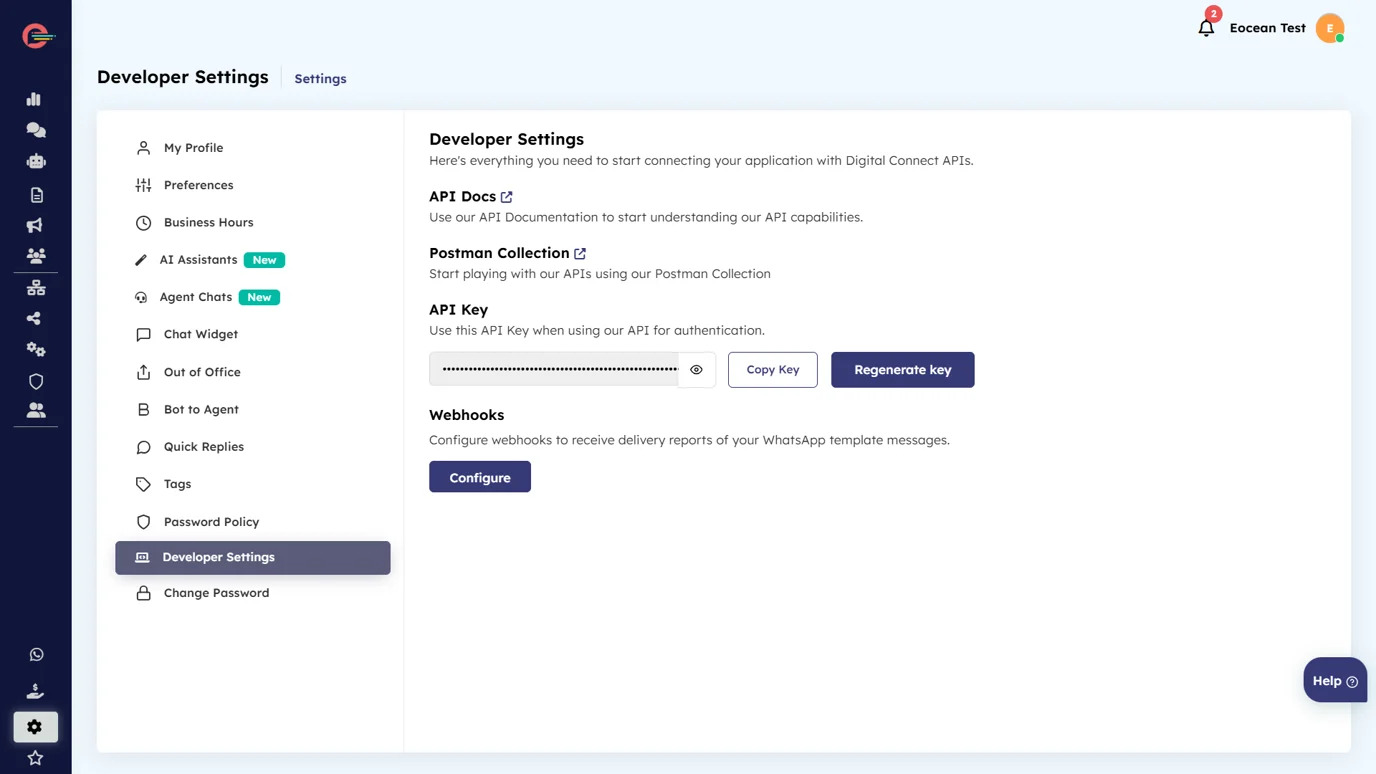
Task: Open the API Docs external link
Action: pyautogui.click(x=506, y=197)
